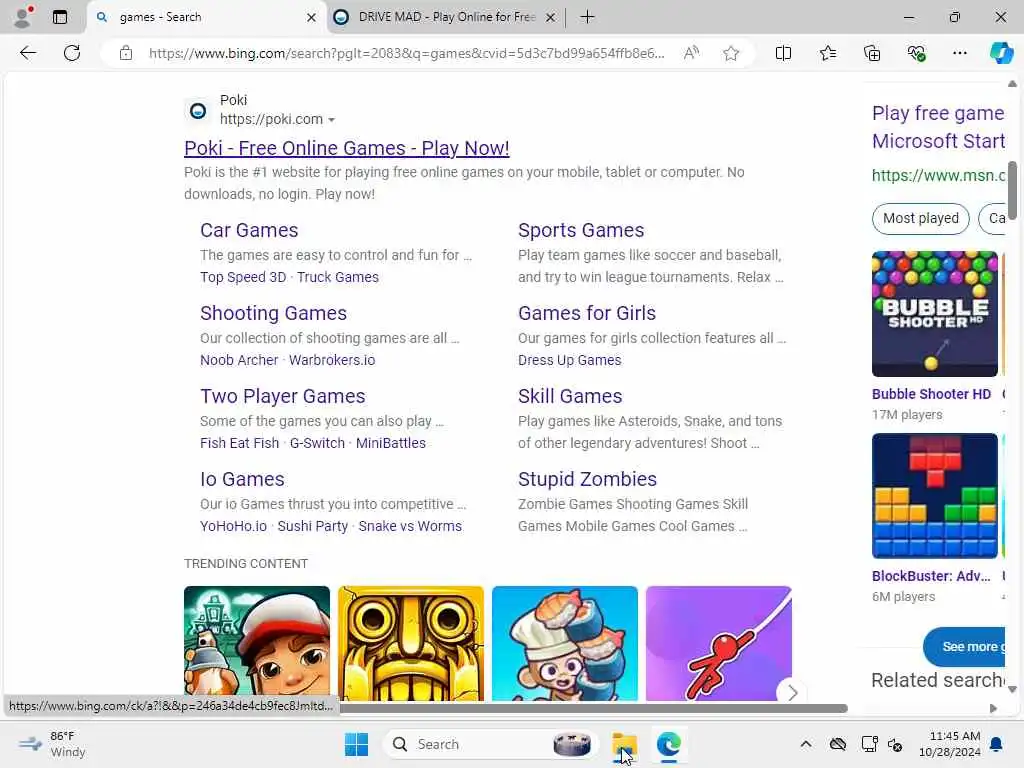The height and width of the screenshot is (768, 1024).
Task: Open the Io Games link
Action: [242, 479]
